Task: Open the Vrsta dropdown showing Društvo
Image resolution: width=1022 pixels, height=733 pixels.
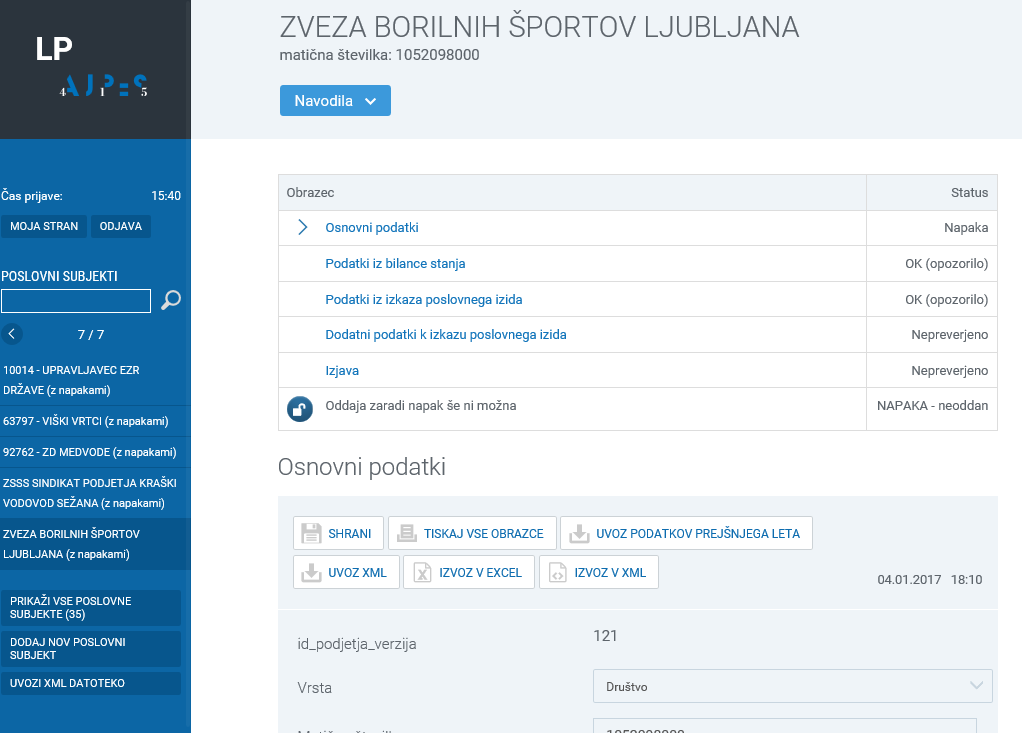Action: pos(792,686)
